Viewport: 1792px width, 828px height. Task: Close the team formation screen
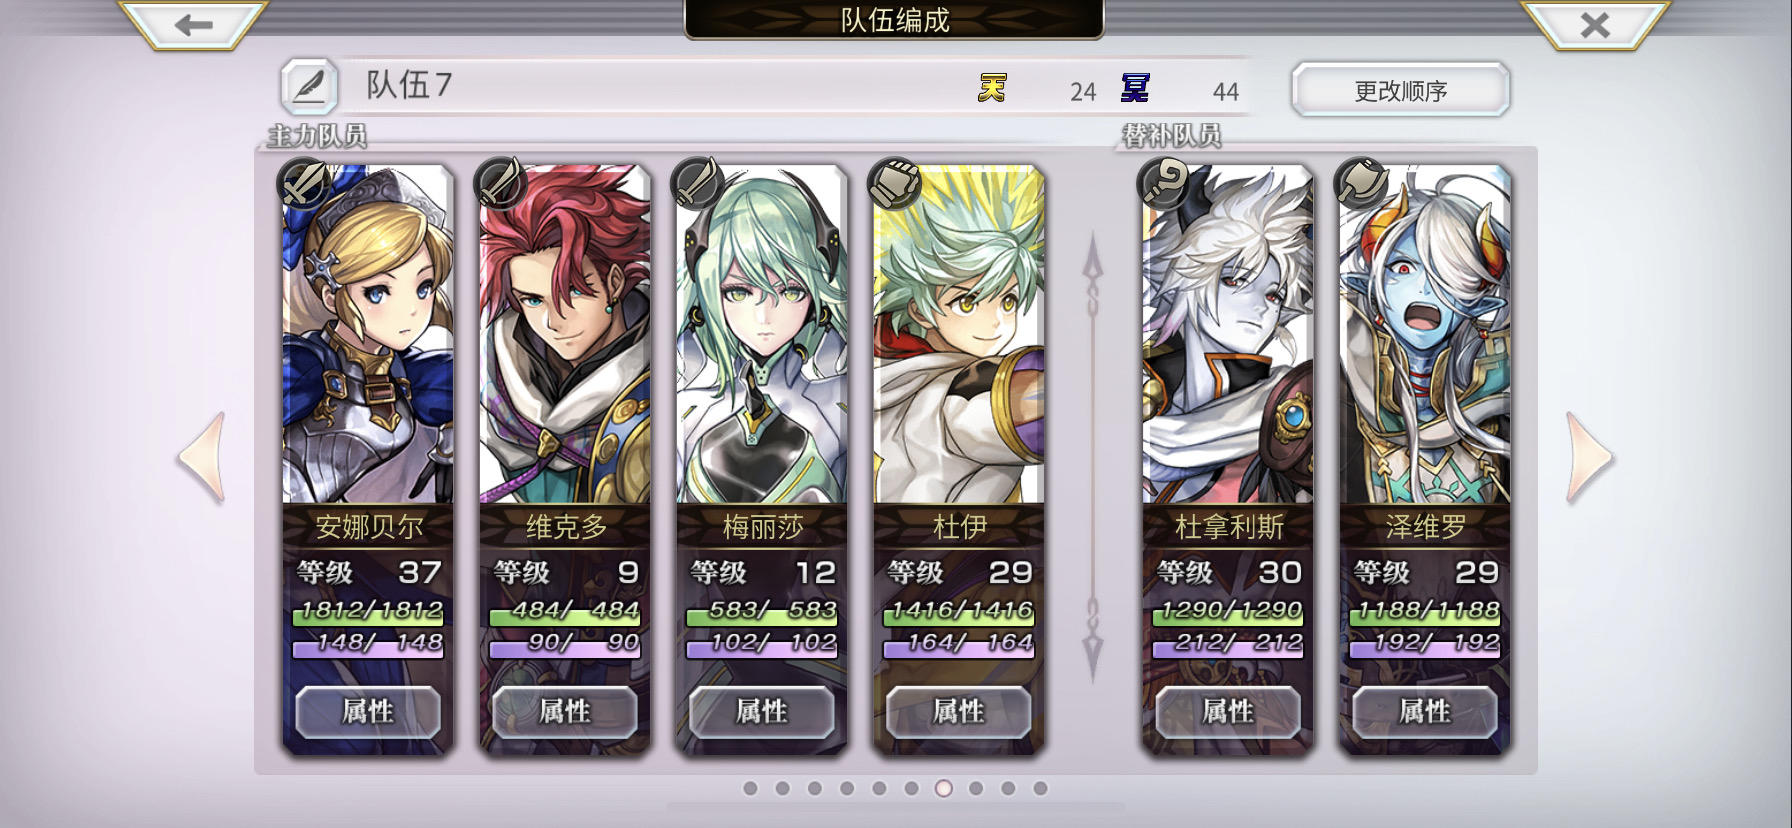point(1595,24)
